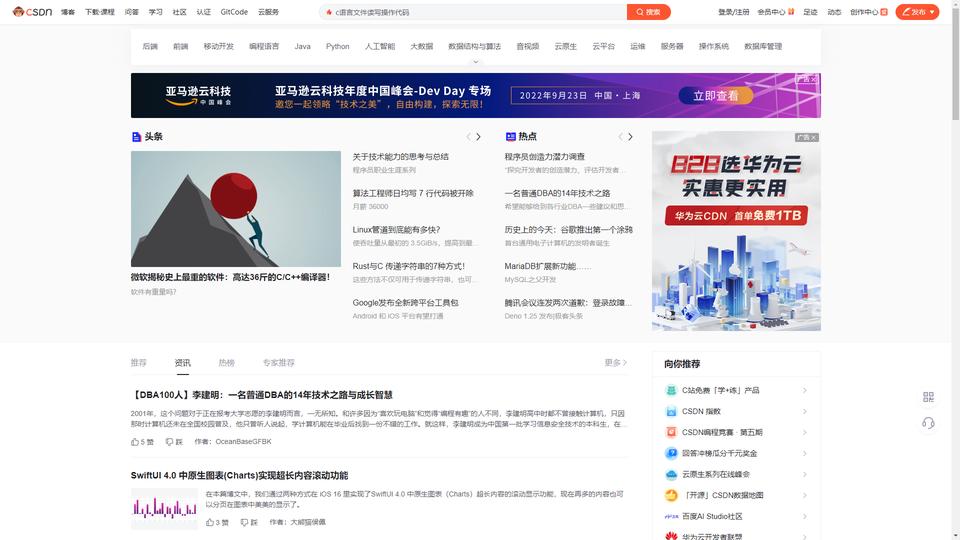Go to previous 热点 page arrow
Image resolution: width=960 pixels, height=540 pixels.
[x=620, y=137]
